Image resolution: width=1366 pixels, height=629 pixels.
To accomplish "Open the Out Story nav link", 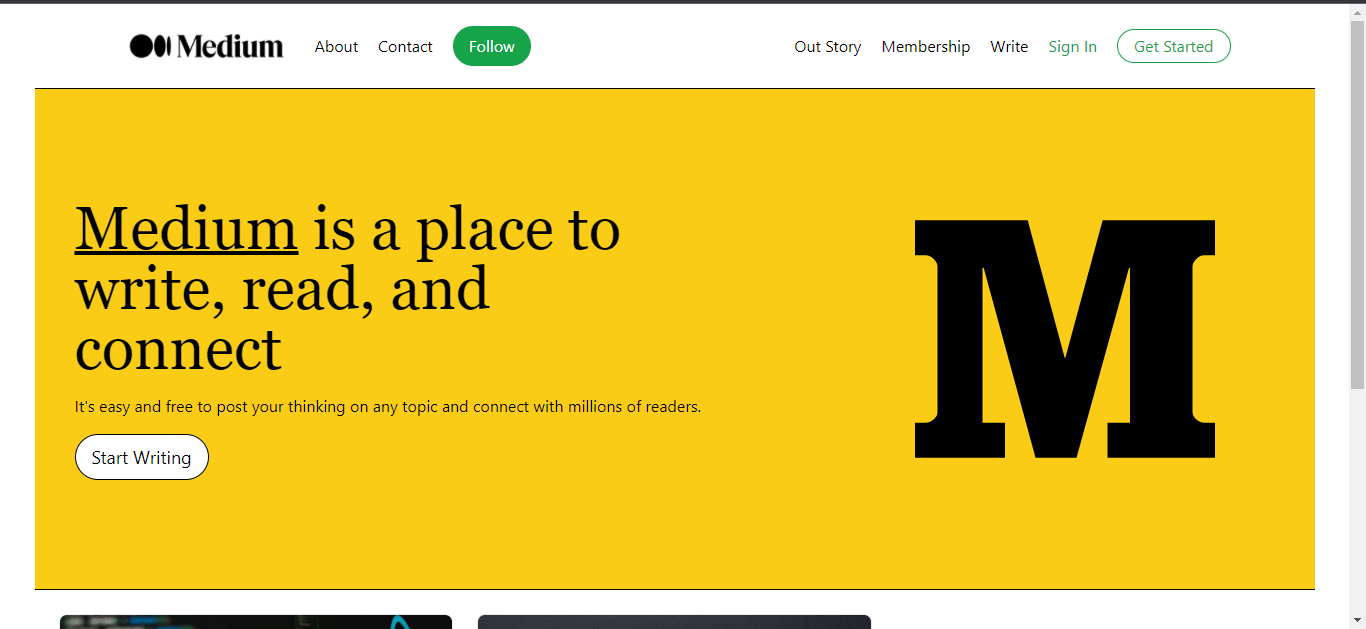I will point(828,46).
